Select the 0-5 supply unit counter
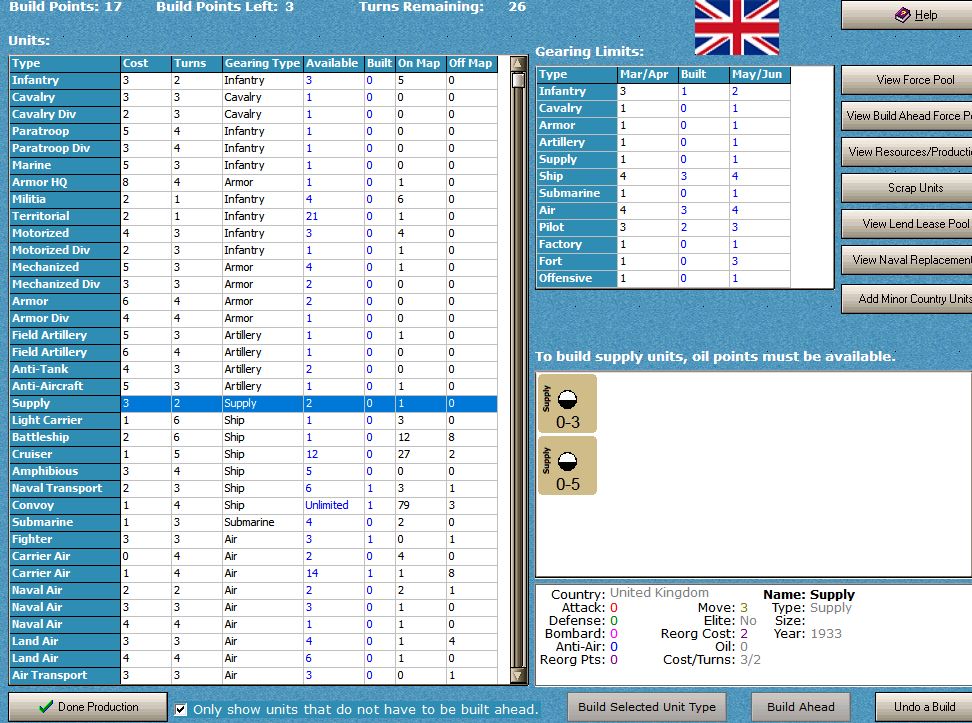The height and width of the screenshot is (723, 972). pyautogui.click(x=567, y=466)
